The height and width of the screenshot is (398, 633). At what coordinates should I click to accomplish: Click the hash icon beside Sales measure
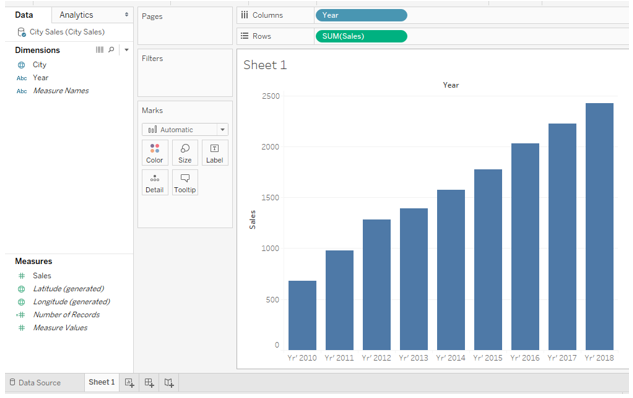click(21, 276)
